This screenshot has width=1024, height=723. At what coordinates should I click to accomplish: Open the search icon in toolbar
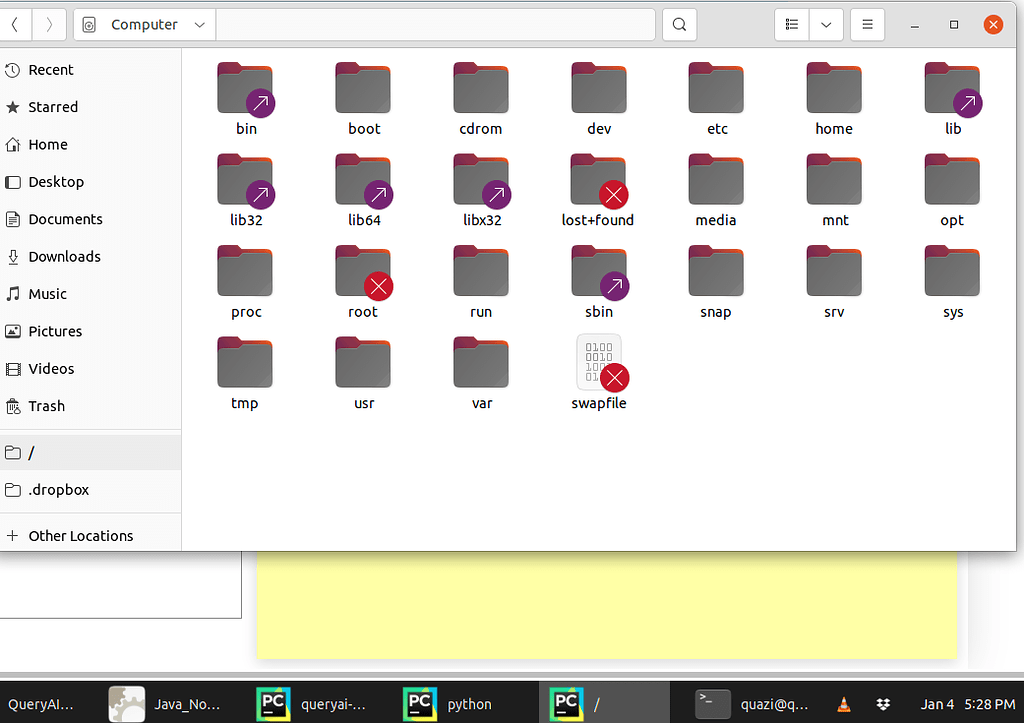click(x=679, y=24)
